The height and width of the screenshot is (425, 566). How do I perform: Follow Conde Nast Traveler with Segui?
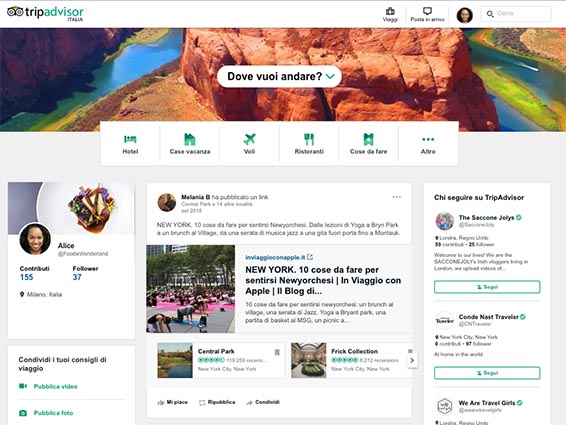click(487, 373)
